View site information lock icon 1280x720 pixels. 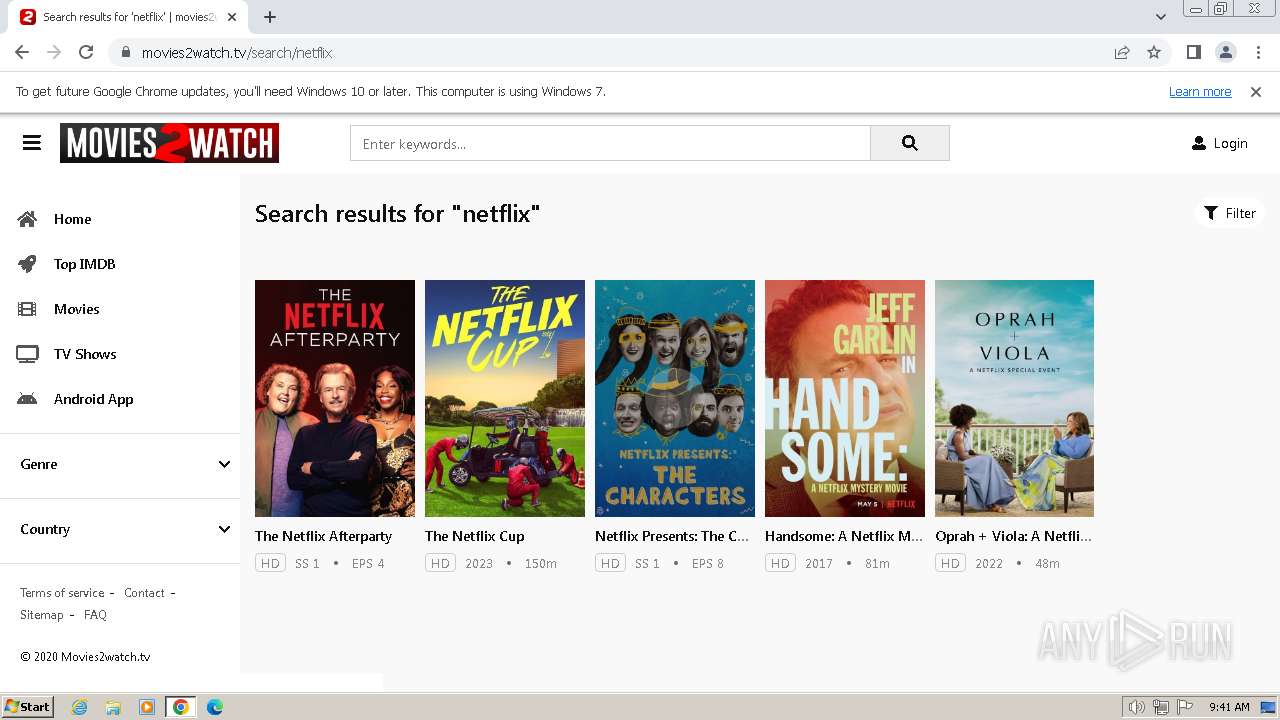[125, 52]
